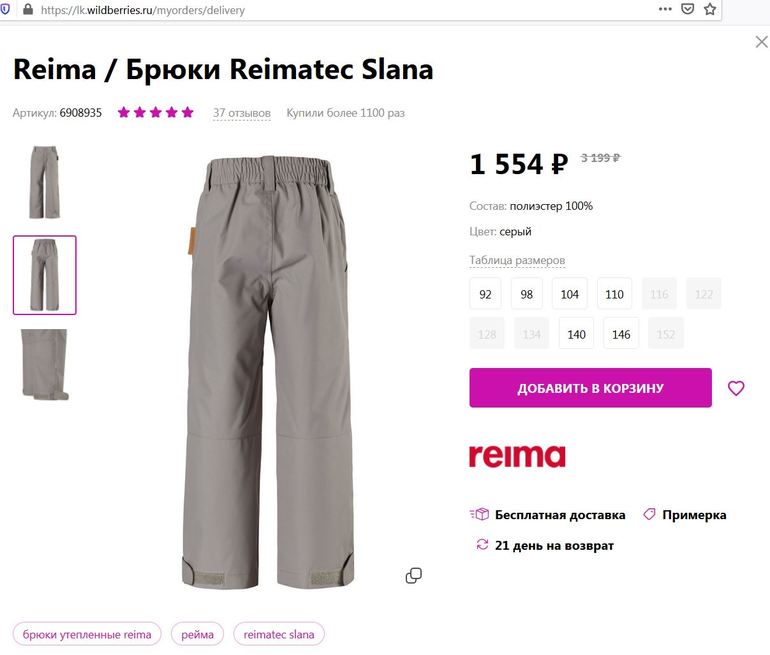Close the product popup with the X
Image resolution: width=770 pixels, height=655 pixels.
coord(761,42)
